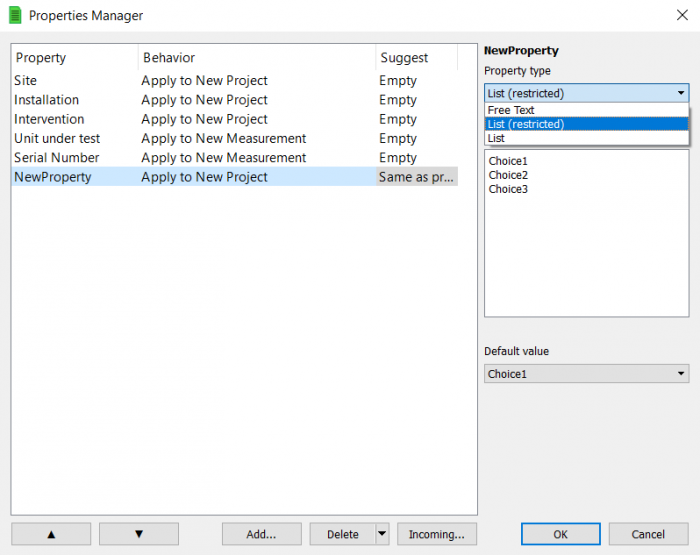Click the Behavior column header
Image resolution: width=700 pixels, height=555 pixels.
257,58
